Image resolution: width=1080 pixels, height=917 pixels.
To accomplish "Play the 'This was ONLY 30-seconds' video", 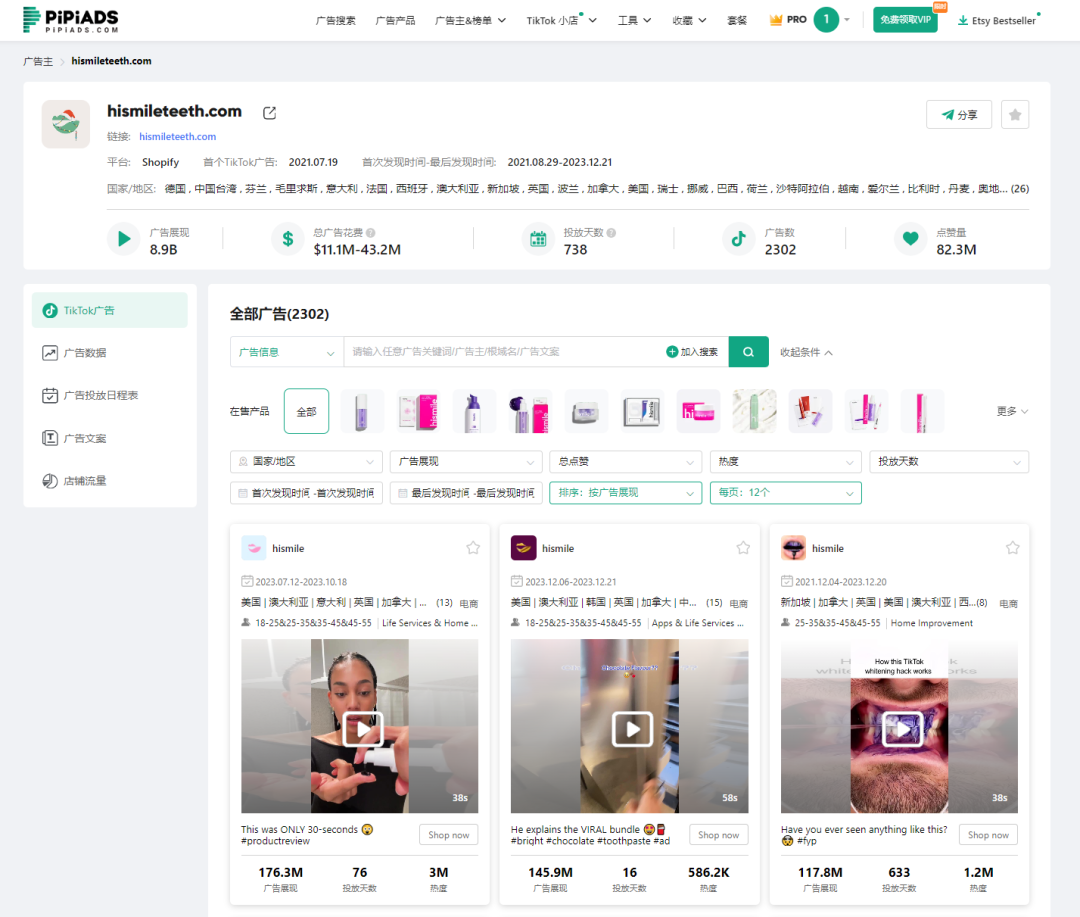I will point(363,728).
